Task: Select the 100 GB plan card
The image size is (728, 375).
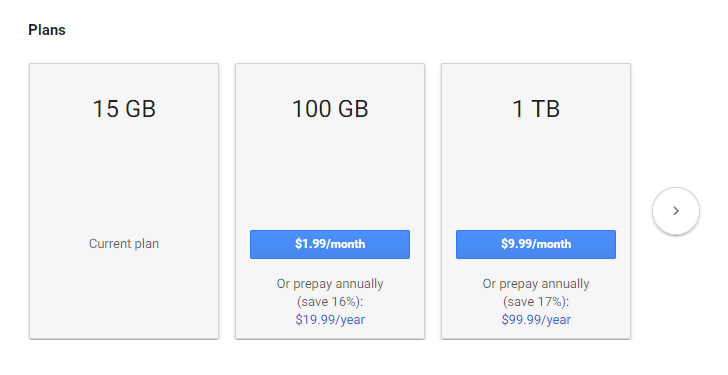Action: tap(330, 201)
